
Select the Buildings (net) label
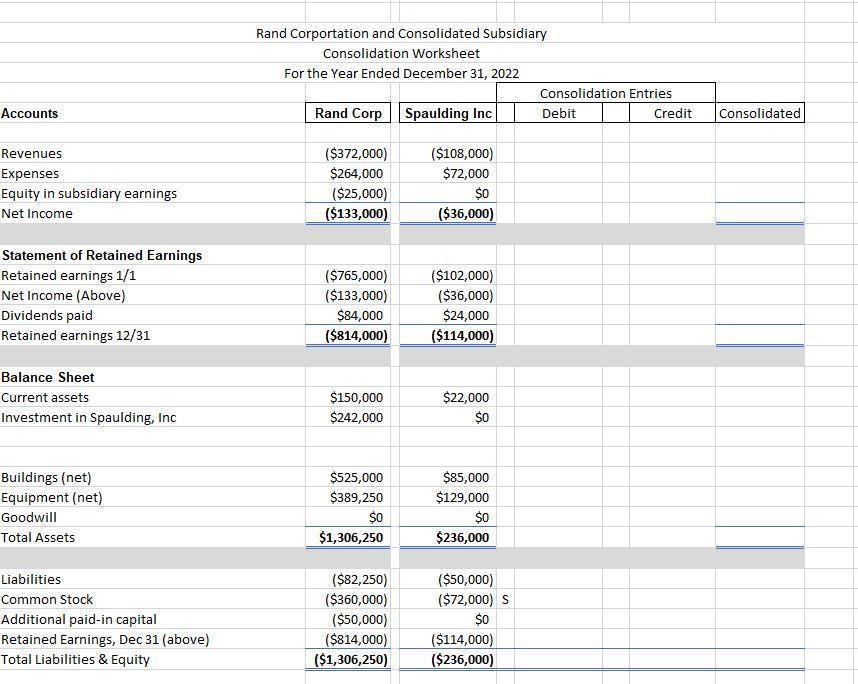[x=46, y=478]
